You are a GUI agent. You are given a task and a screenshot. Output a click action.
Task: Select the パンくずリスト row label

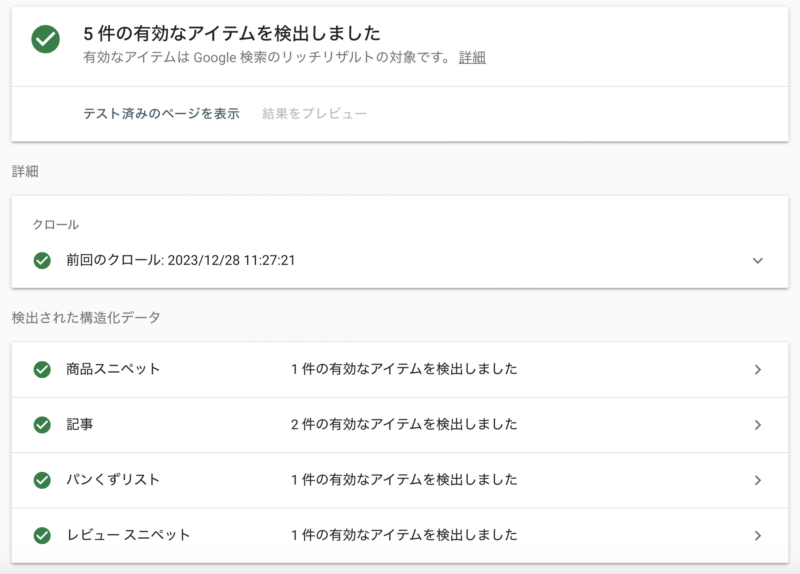[x=113, y=480]
